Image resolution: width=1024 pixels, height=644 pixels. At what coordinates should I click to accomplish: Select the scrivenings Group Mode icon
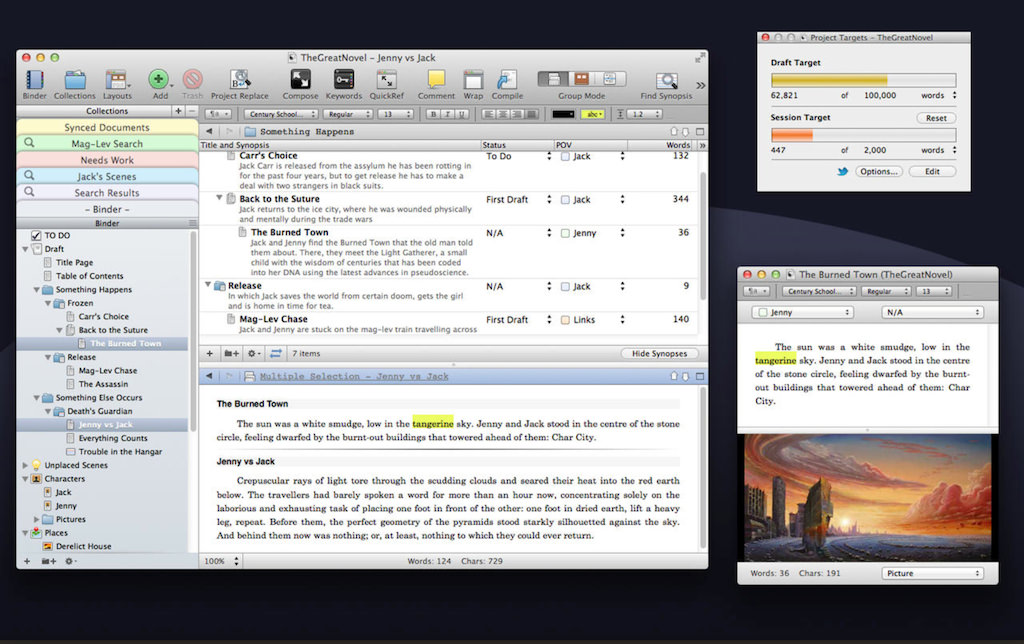[553, 79]
